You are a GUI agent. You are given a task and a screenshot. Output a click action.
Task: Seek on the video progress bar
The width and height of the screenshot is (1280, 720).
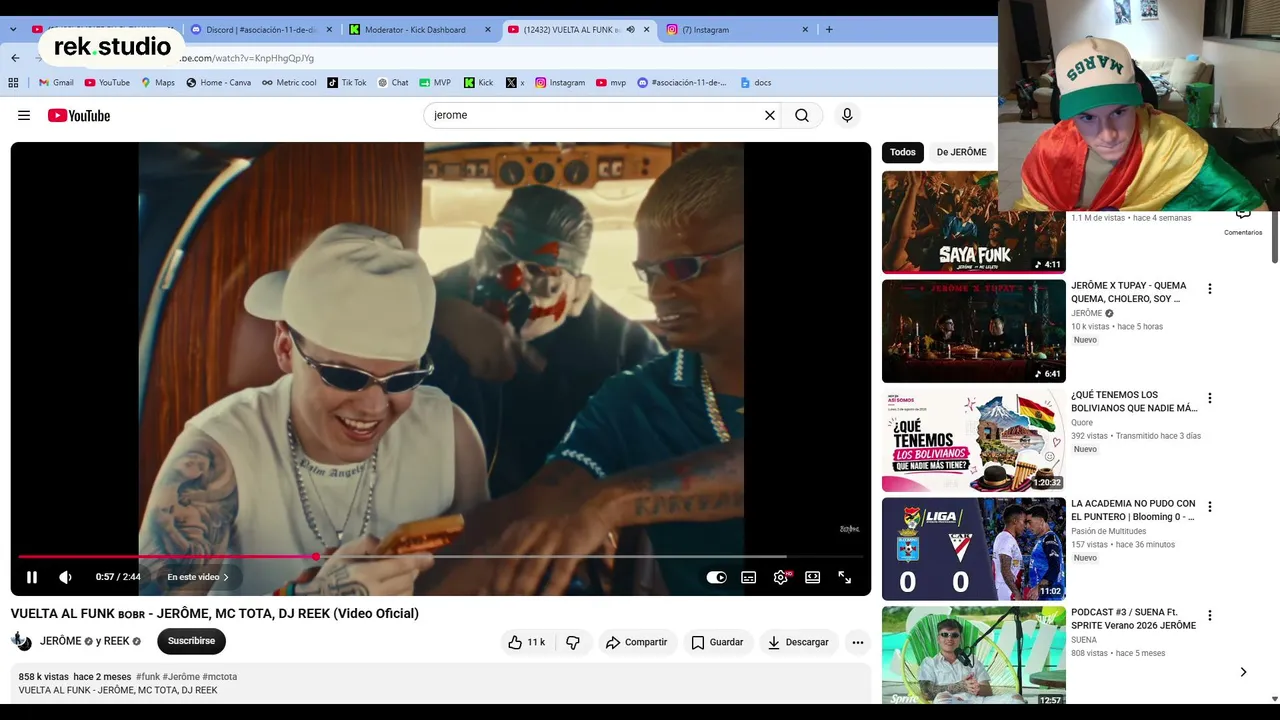pyautogui.click(x=440, y=556)
